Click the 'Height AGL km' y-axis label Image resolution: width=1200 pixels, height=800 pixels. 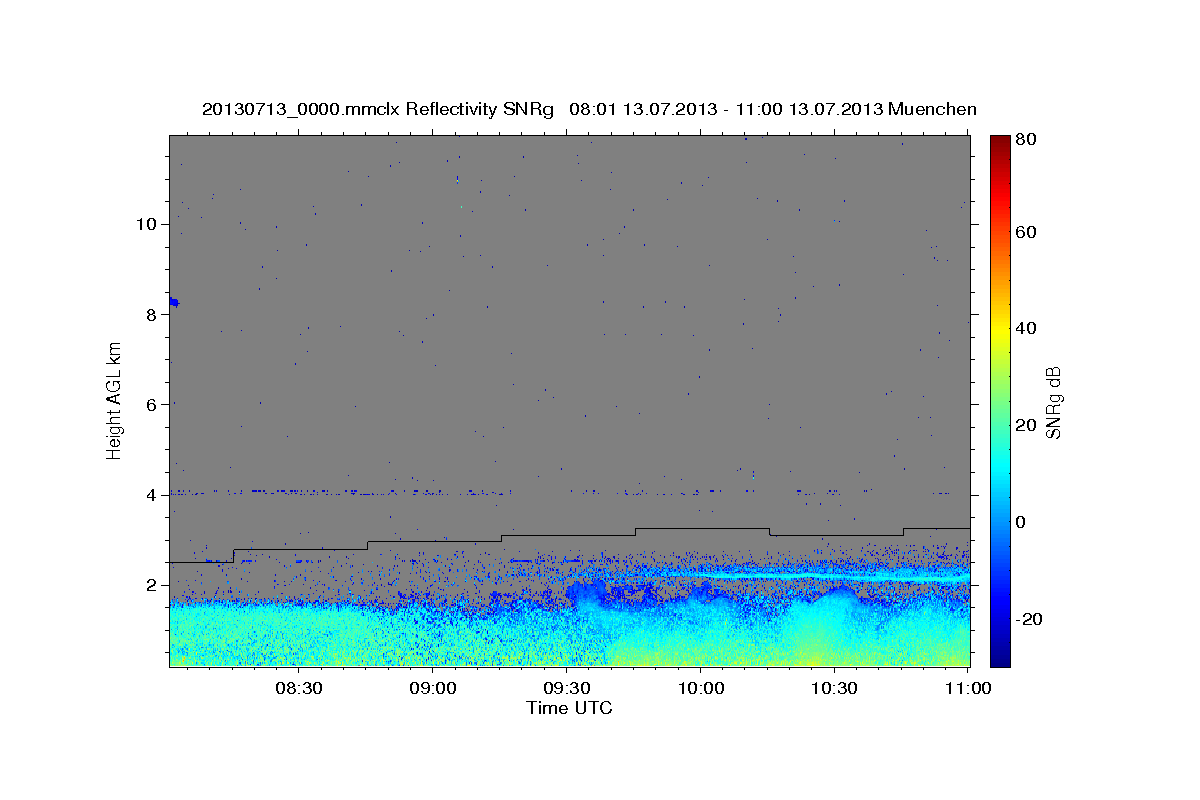point(115,400)
